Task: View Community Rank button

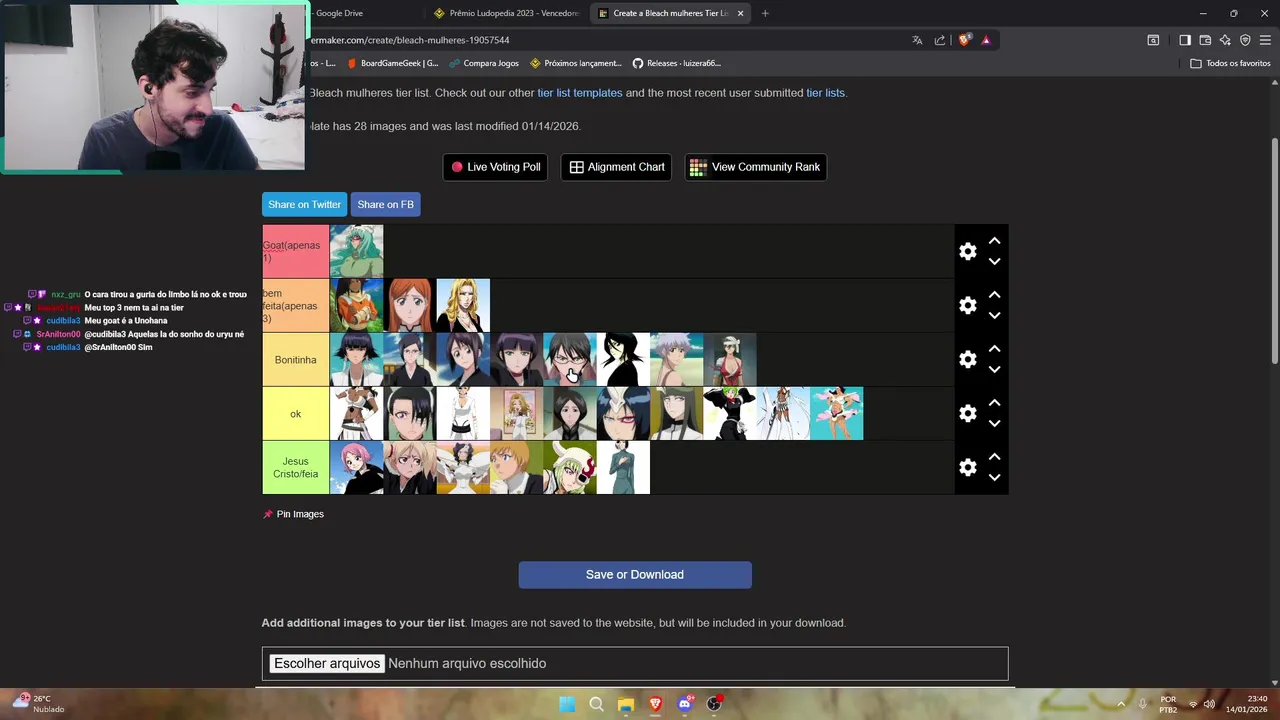Action: point(755,167)
